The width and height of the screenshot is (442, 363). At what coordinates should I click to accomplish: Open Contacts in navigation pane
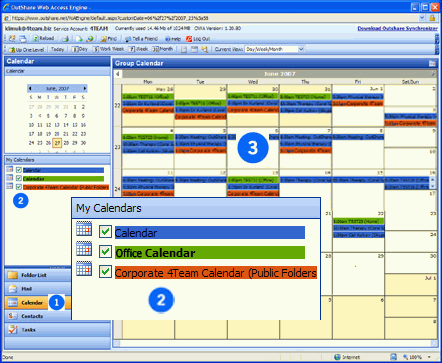point(38,316)
